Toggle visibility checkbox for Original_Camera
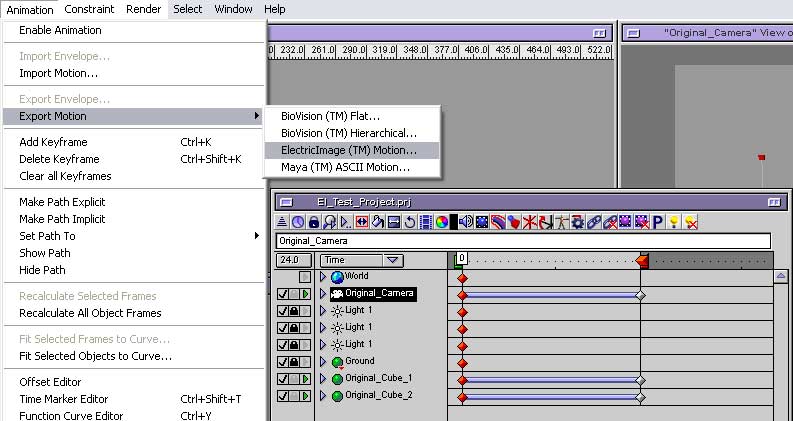 [x=282, y=294]
